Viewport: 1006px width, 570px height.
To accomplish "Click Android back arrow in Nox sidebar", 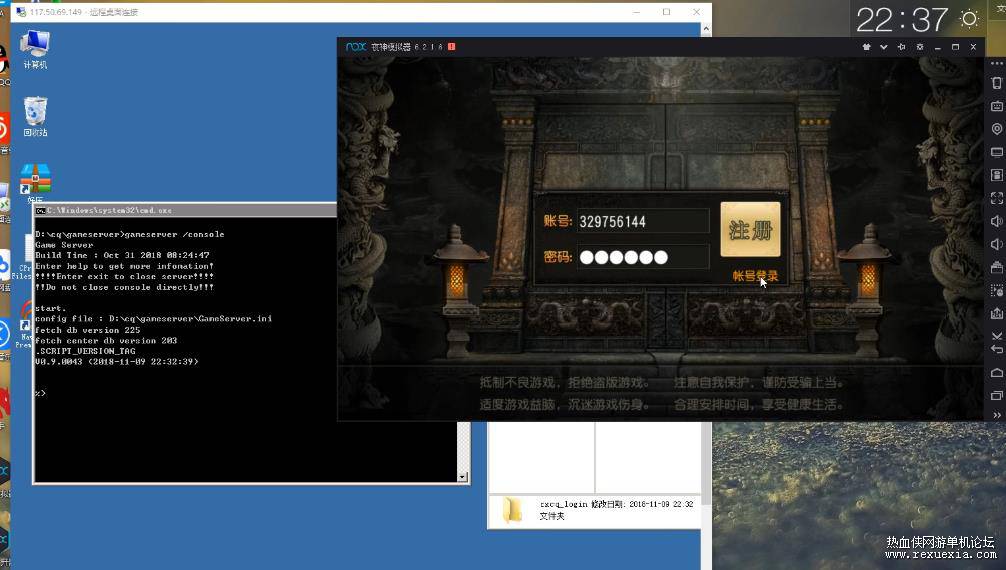I will pyautogui.click(x=996, y=350).
